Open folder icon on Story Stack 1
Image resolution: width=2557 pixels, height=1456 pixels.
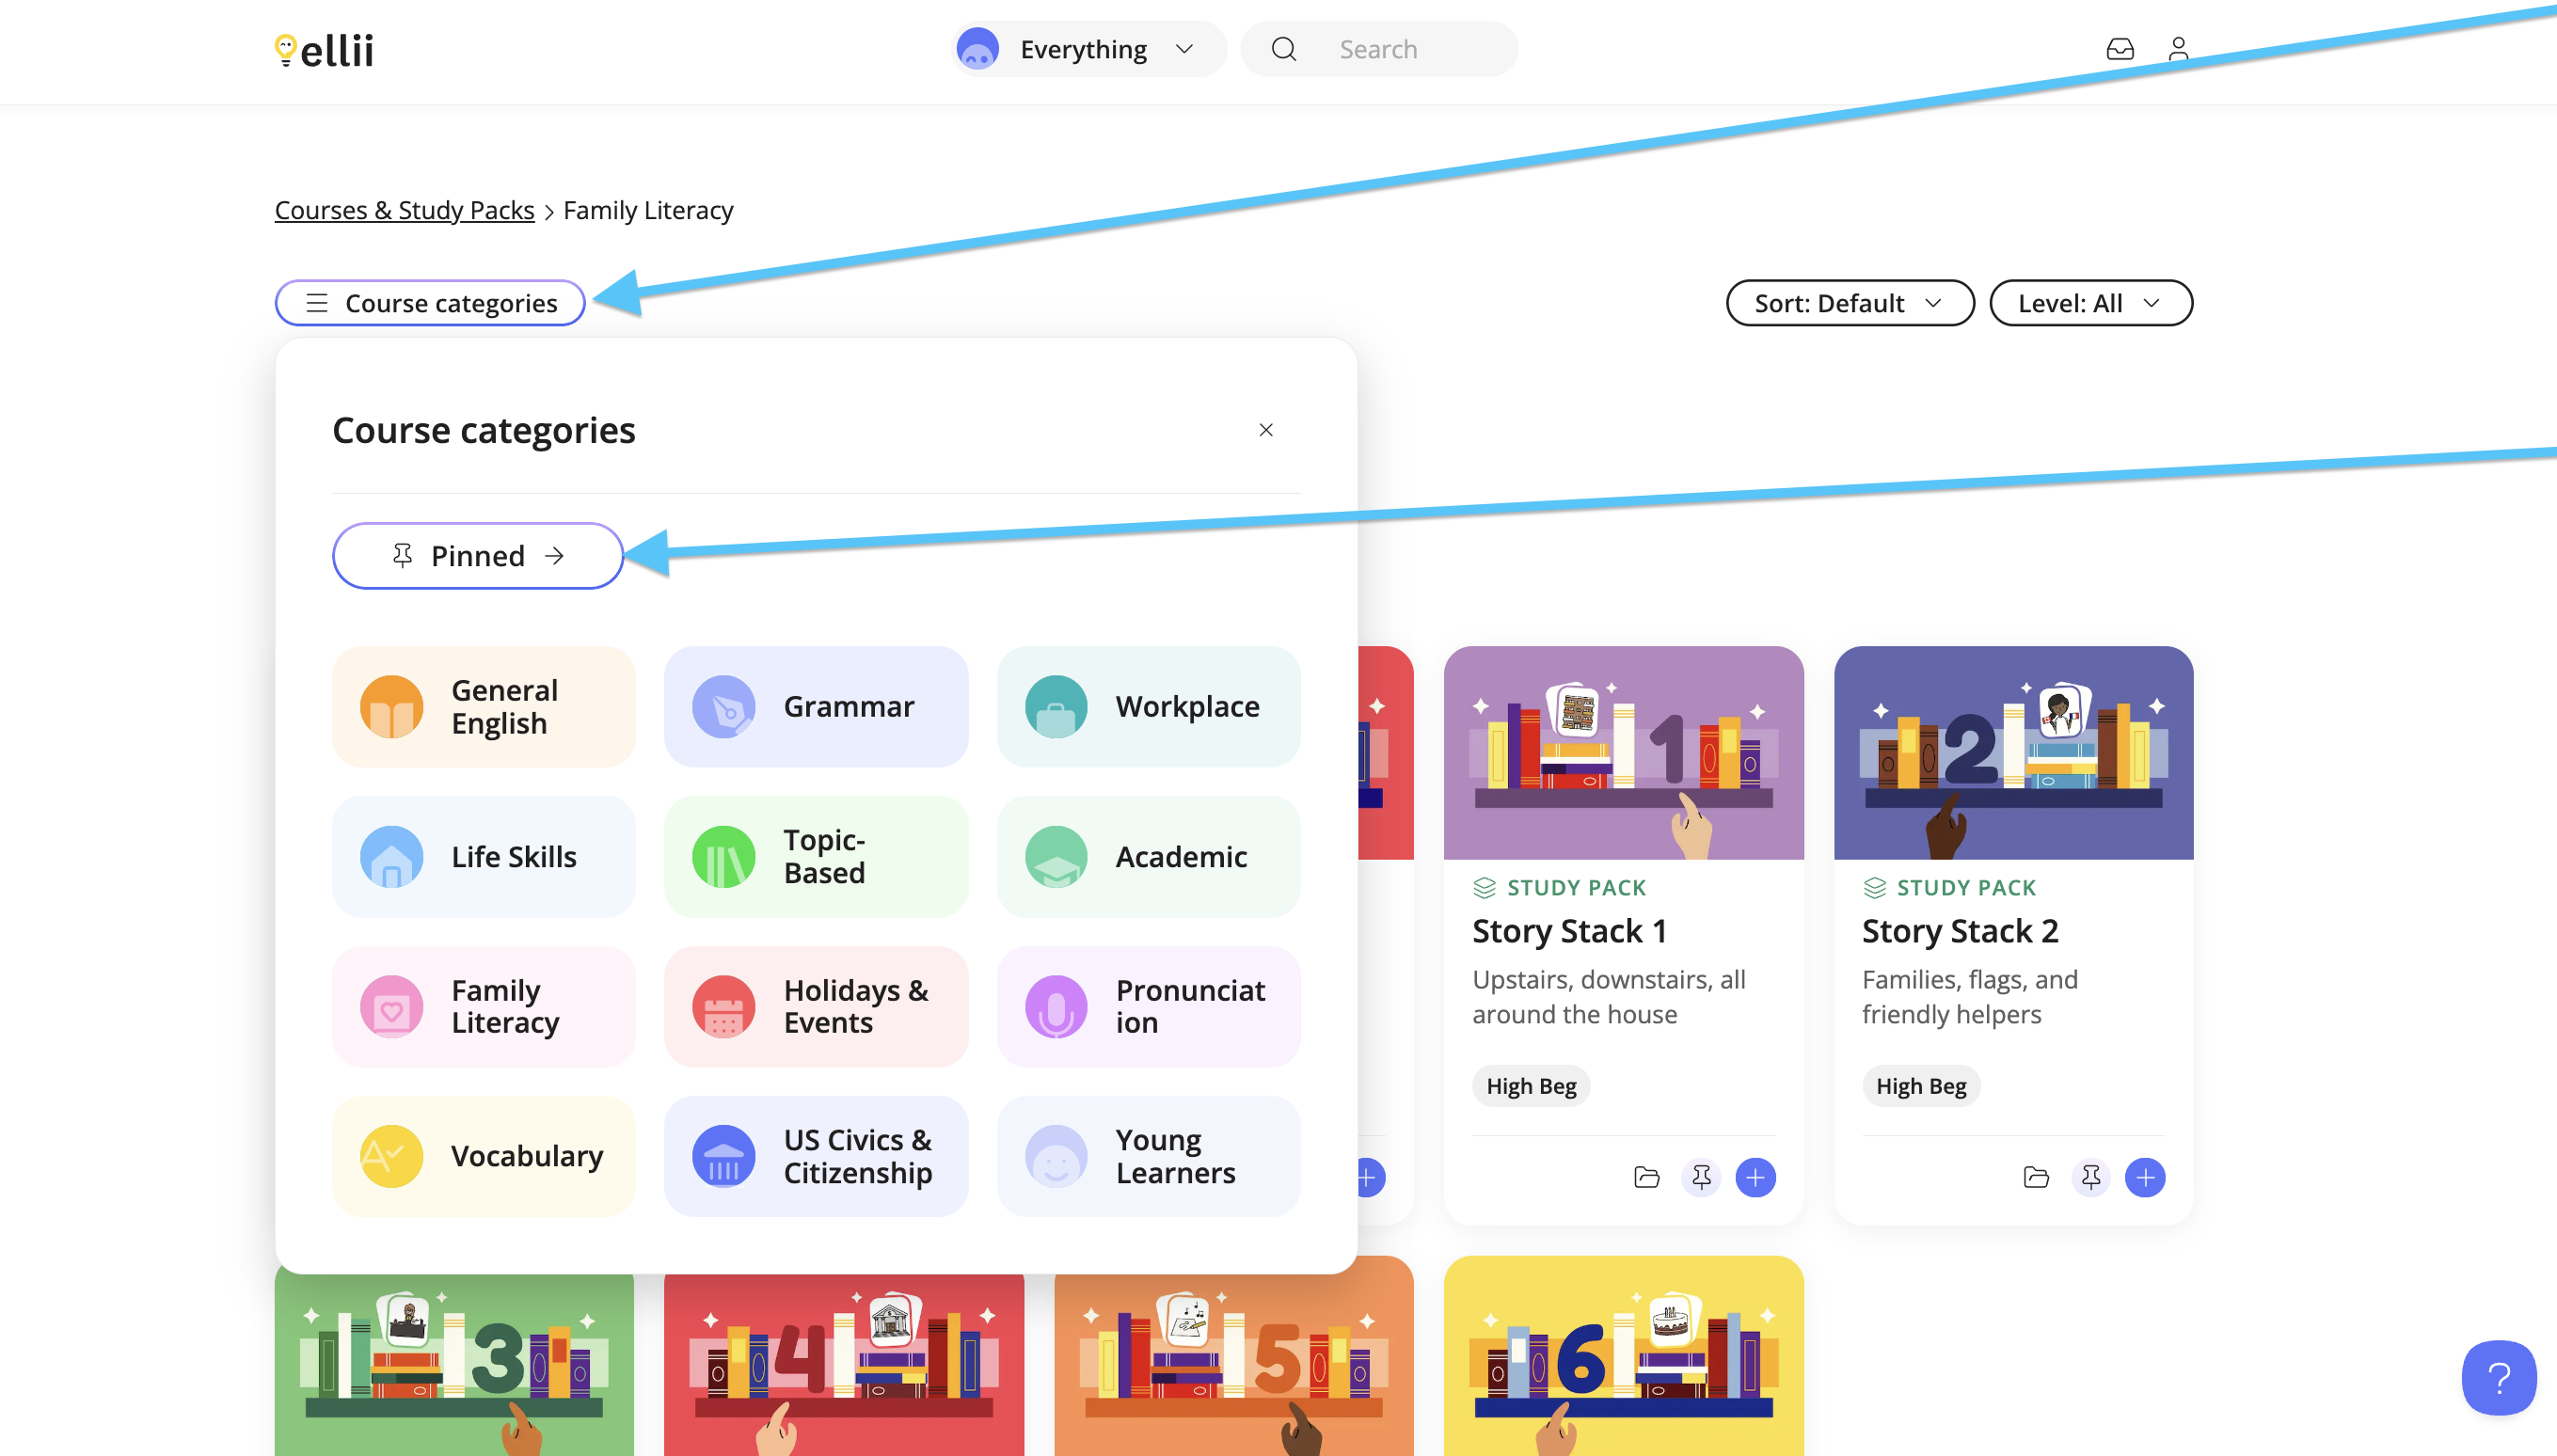click(x=1646, y=1177)
